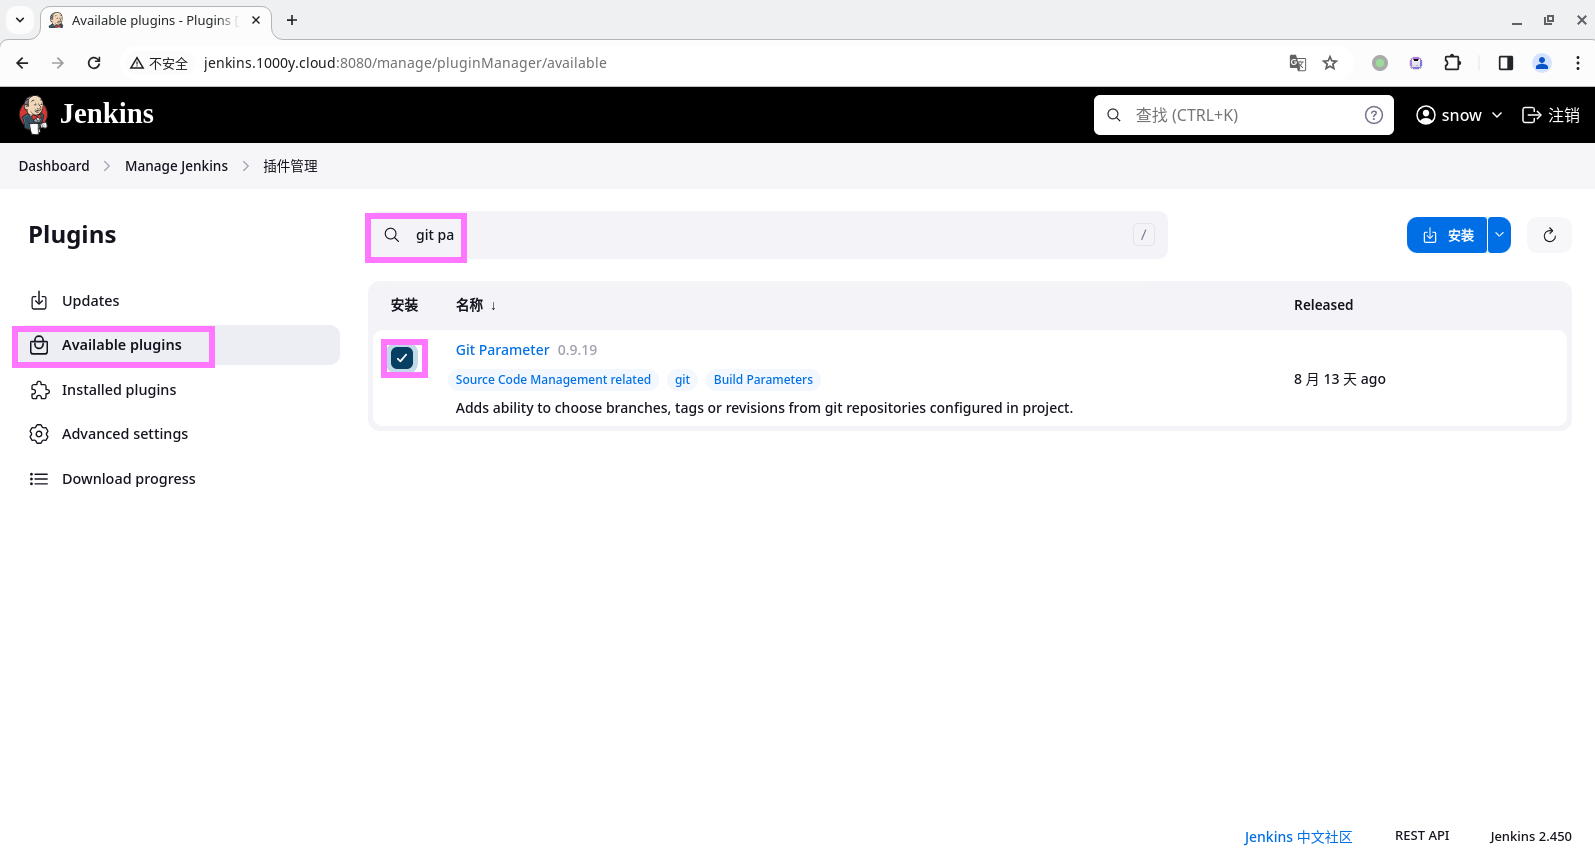1595x863 pixels.
Task: Expand chevron after Manage Jenkins breadcrumb
Action: 245,166
